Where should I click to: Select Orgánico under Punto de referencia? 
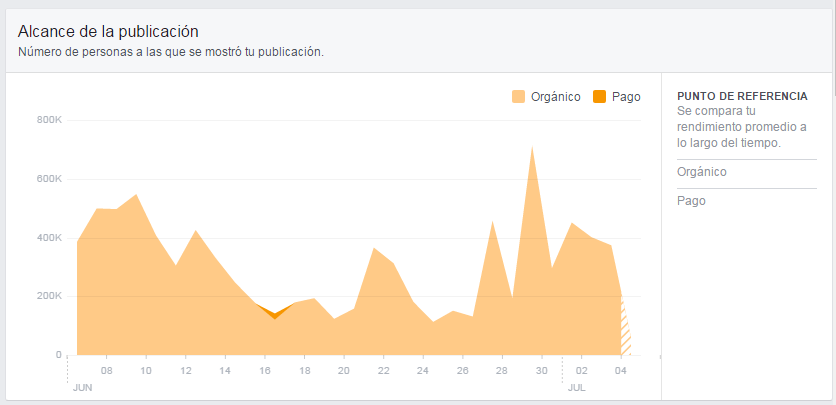(702, 172)
